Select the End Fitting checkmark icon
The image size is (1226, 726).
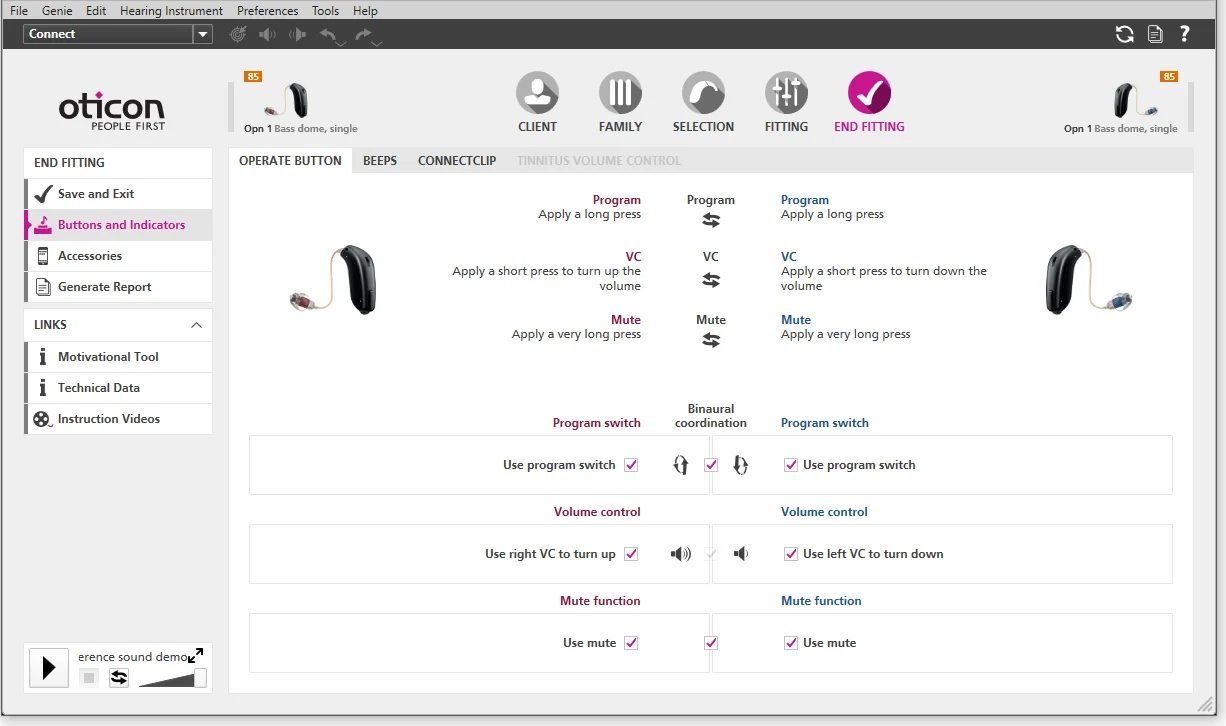(869, 93)
